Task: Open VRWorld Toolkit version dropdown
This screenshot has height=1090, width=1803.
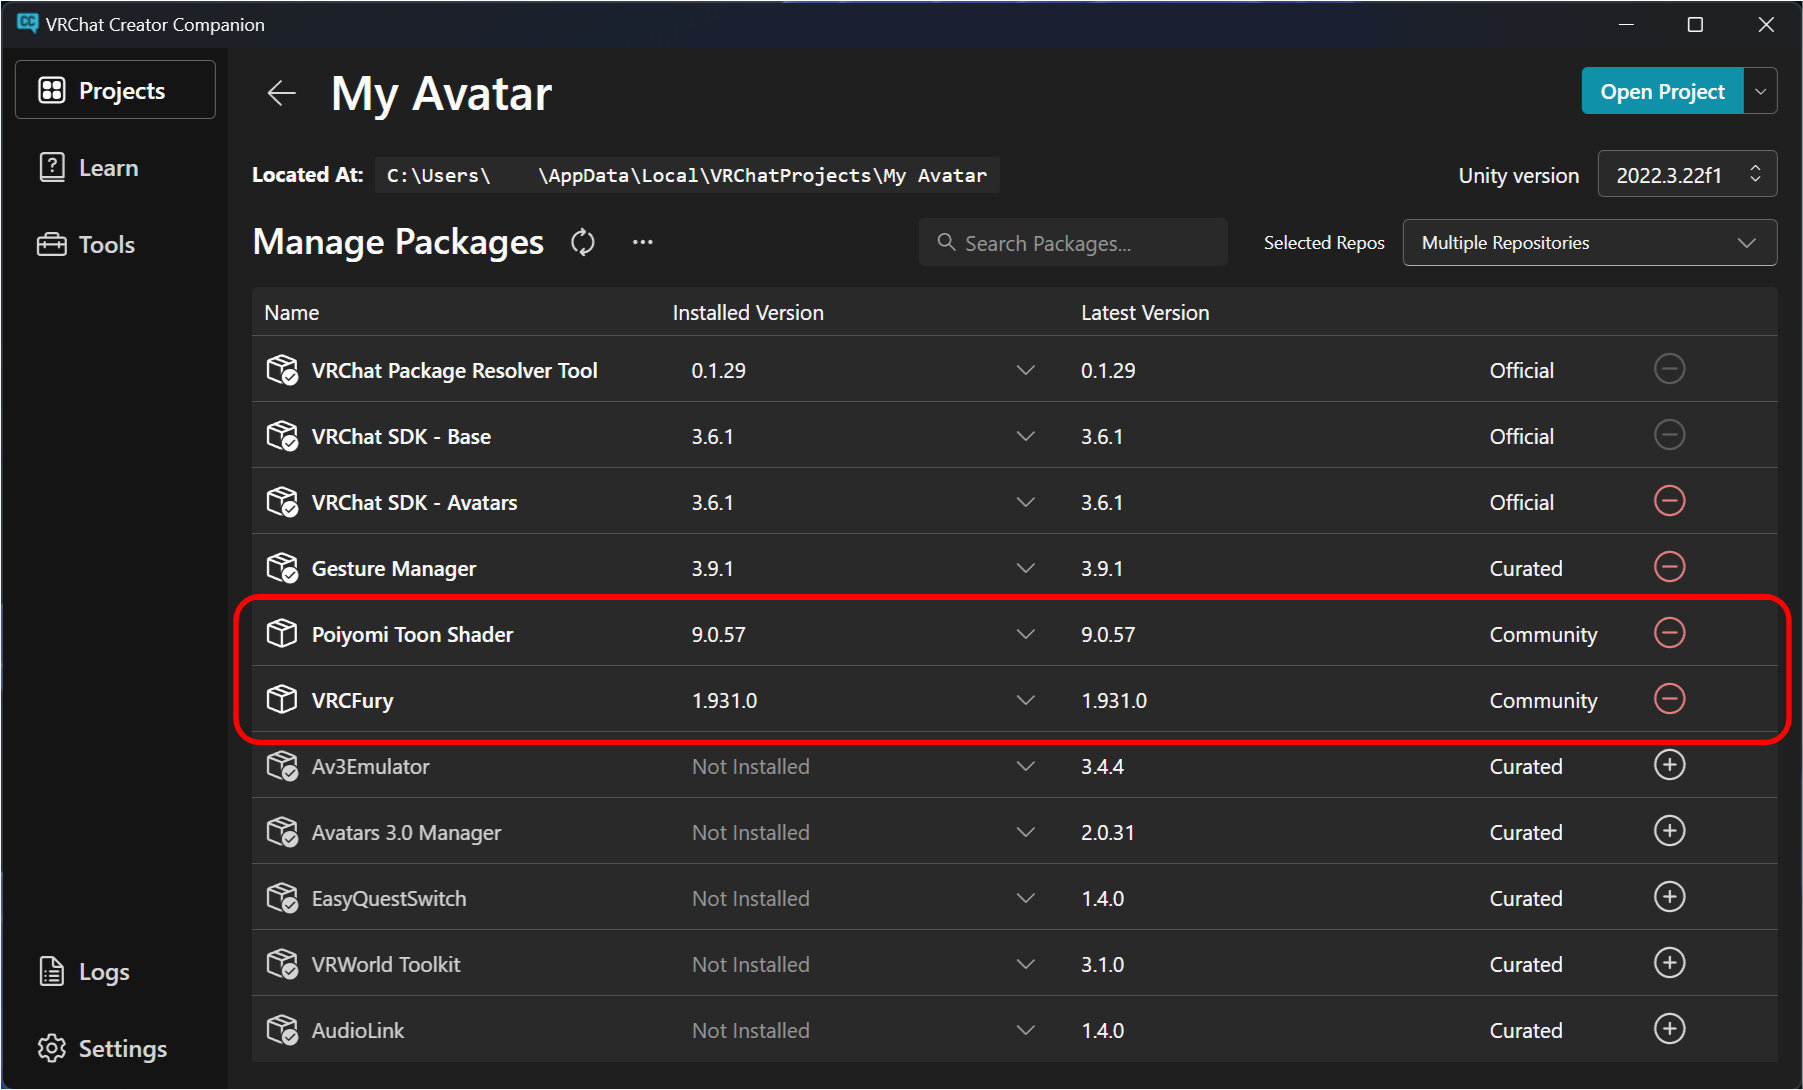Action: pyautogui.click(x=1025, y=964)
